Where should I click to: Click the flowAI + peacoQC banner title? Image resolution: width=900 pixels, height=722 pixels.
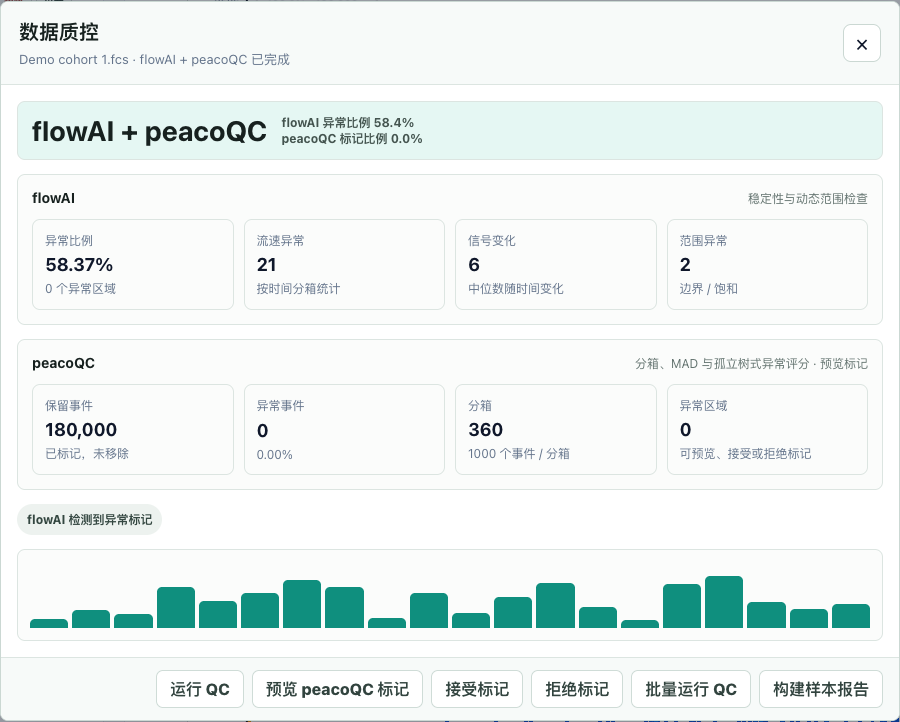pos(149,131)
